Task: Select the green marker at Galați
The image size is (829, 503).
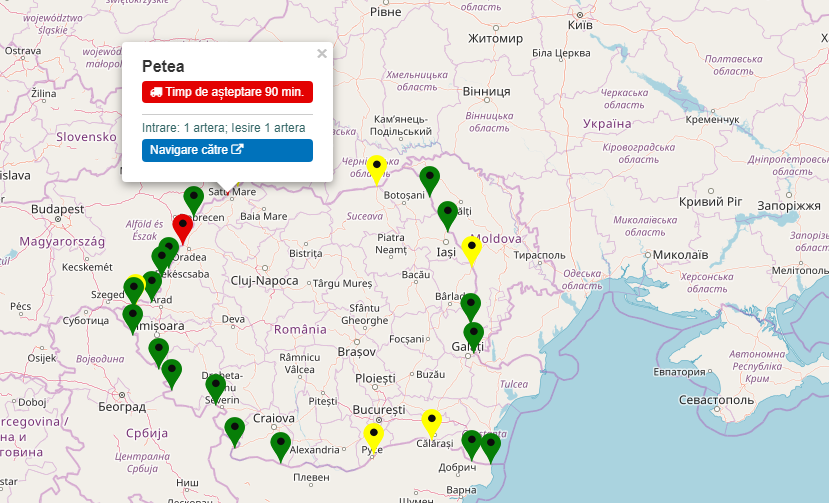Action: (474, 336)
